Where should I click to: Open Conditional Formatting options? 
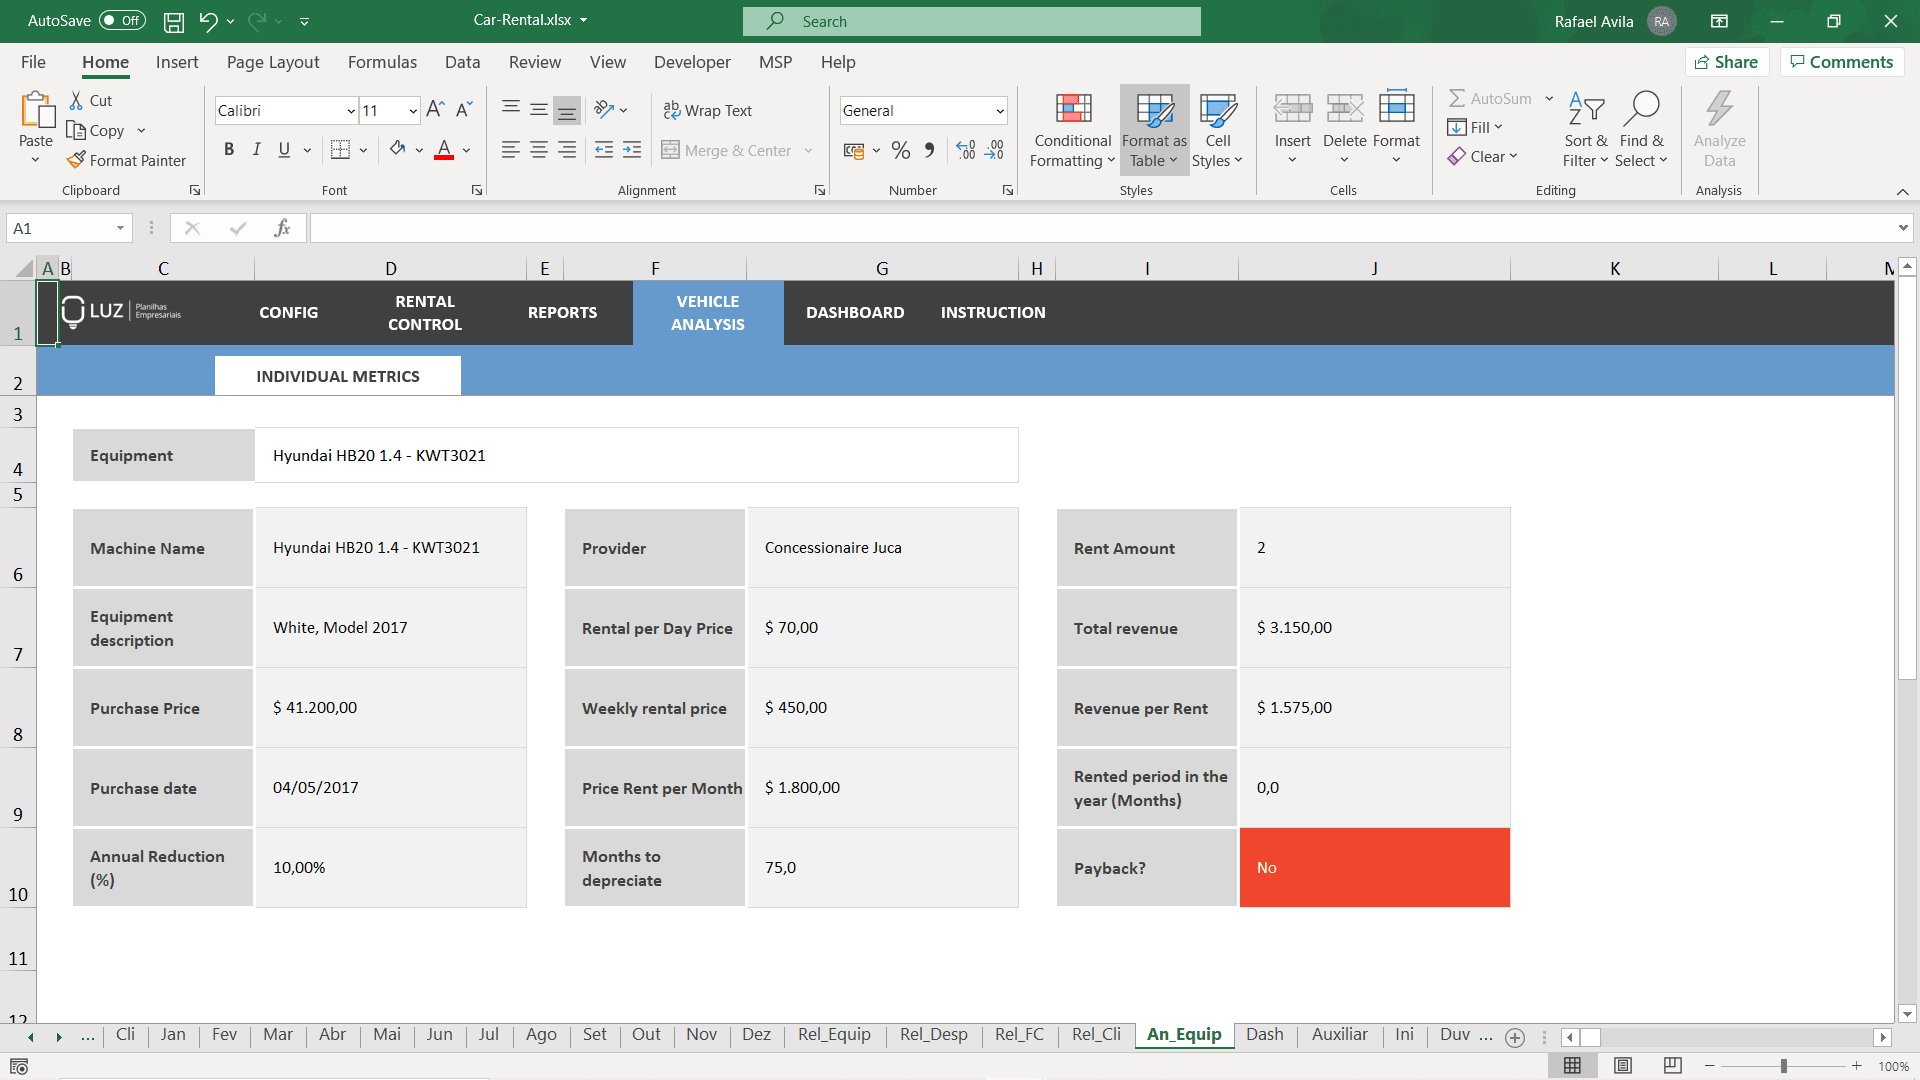(x=1071, y=130)
